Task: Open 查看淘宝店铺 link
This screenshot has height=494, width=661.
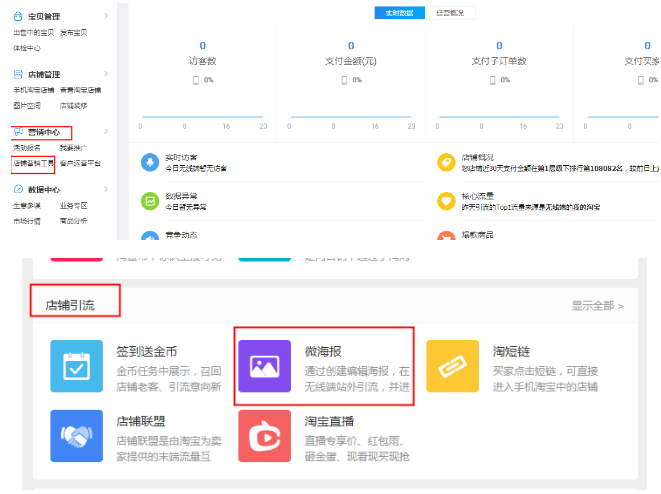Action: (x=81, y=90)
